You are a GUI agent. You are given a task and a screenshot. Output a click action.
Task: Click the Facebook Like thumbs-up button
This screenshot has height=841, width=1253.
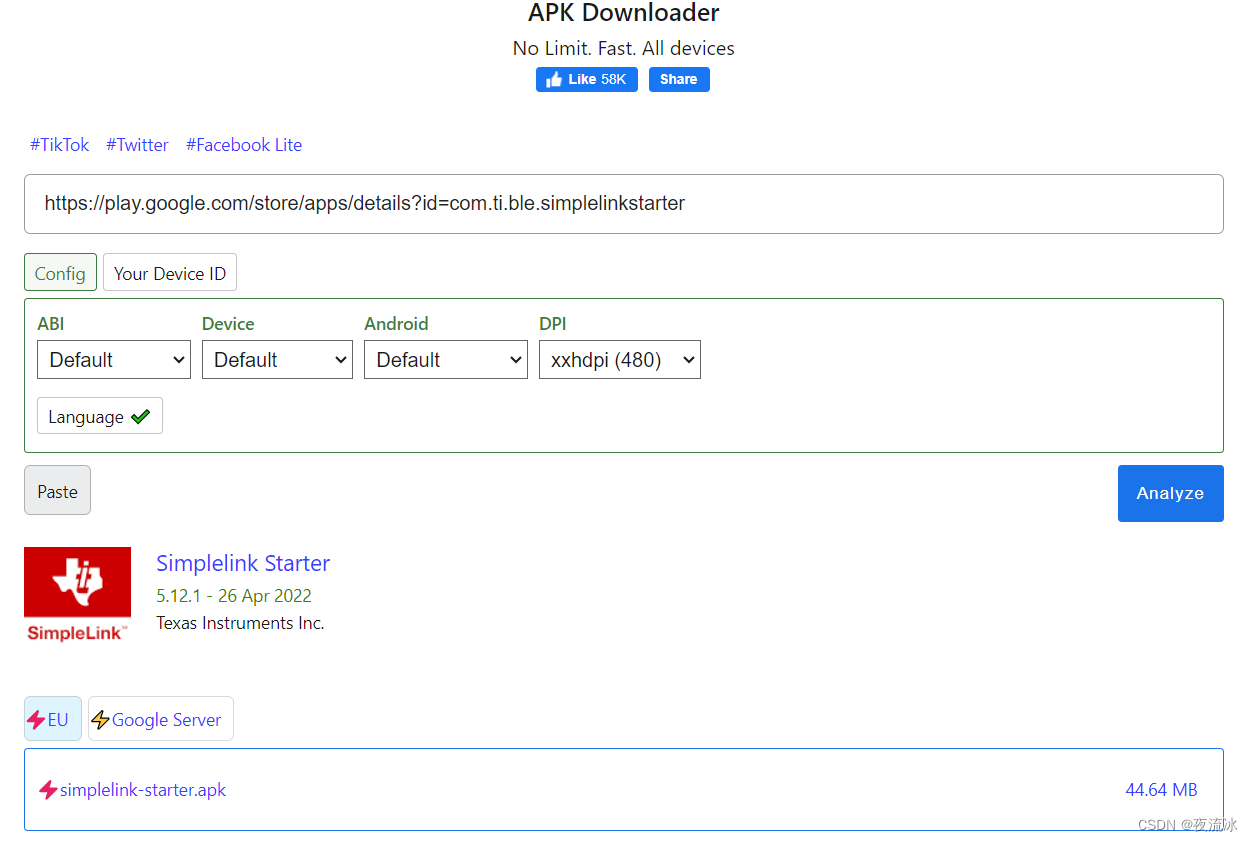(x=586, y=80)
